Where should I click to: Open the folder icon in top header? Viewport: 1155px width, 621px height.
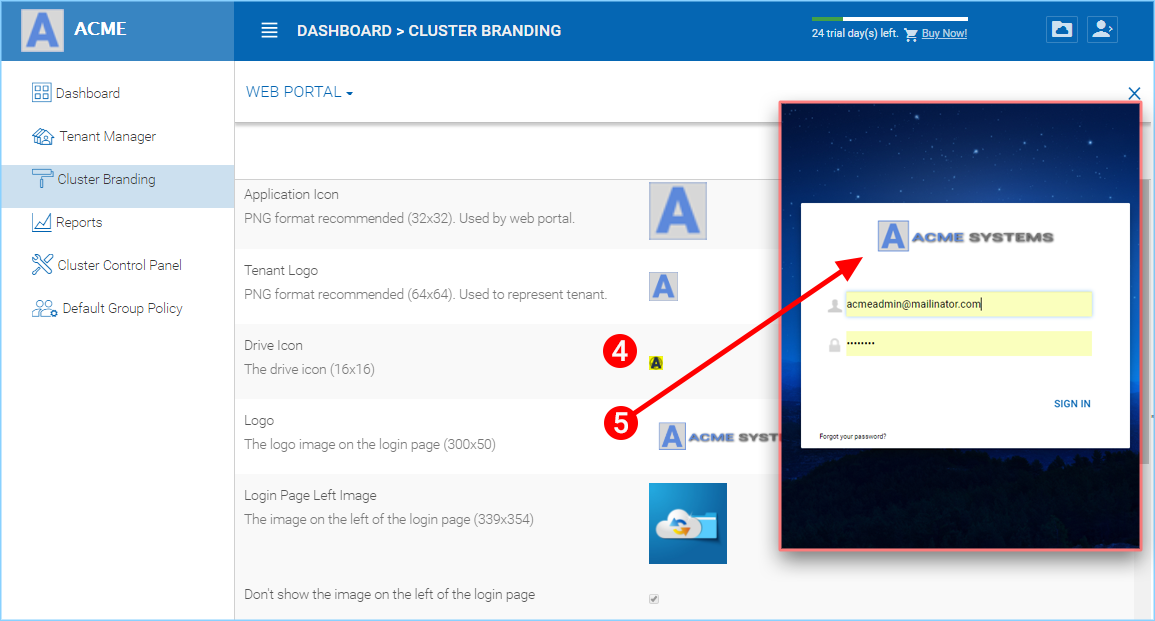click(1061, 29)
